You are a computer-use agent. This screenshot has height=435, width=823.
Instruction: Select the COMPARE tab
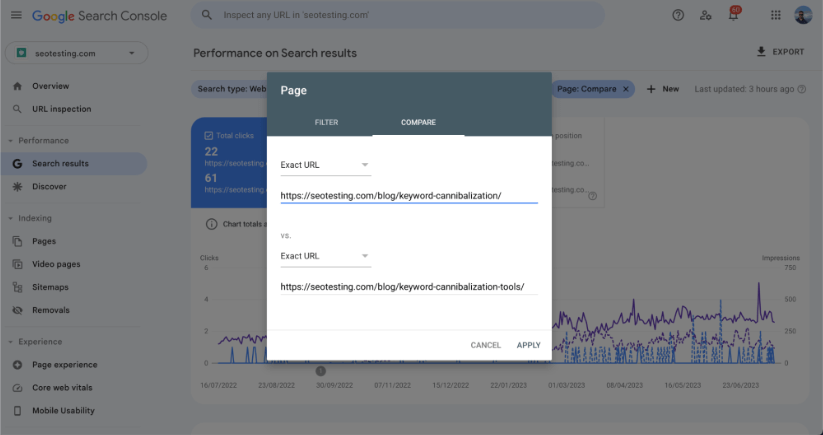point(418,122)
